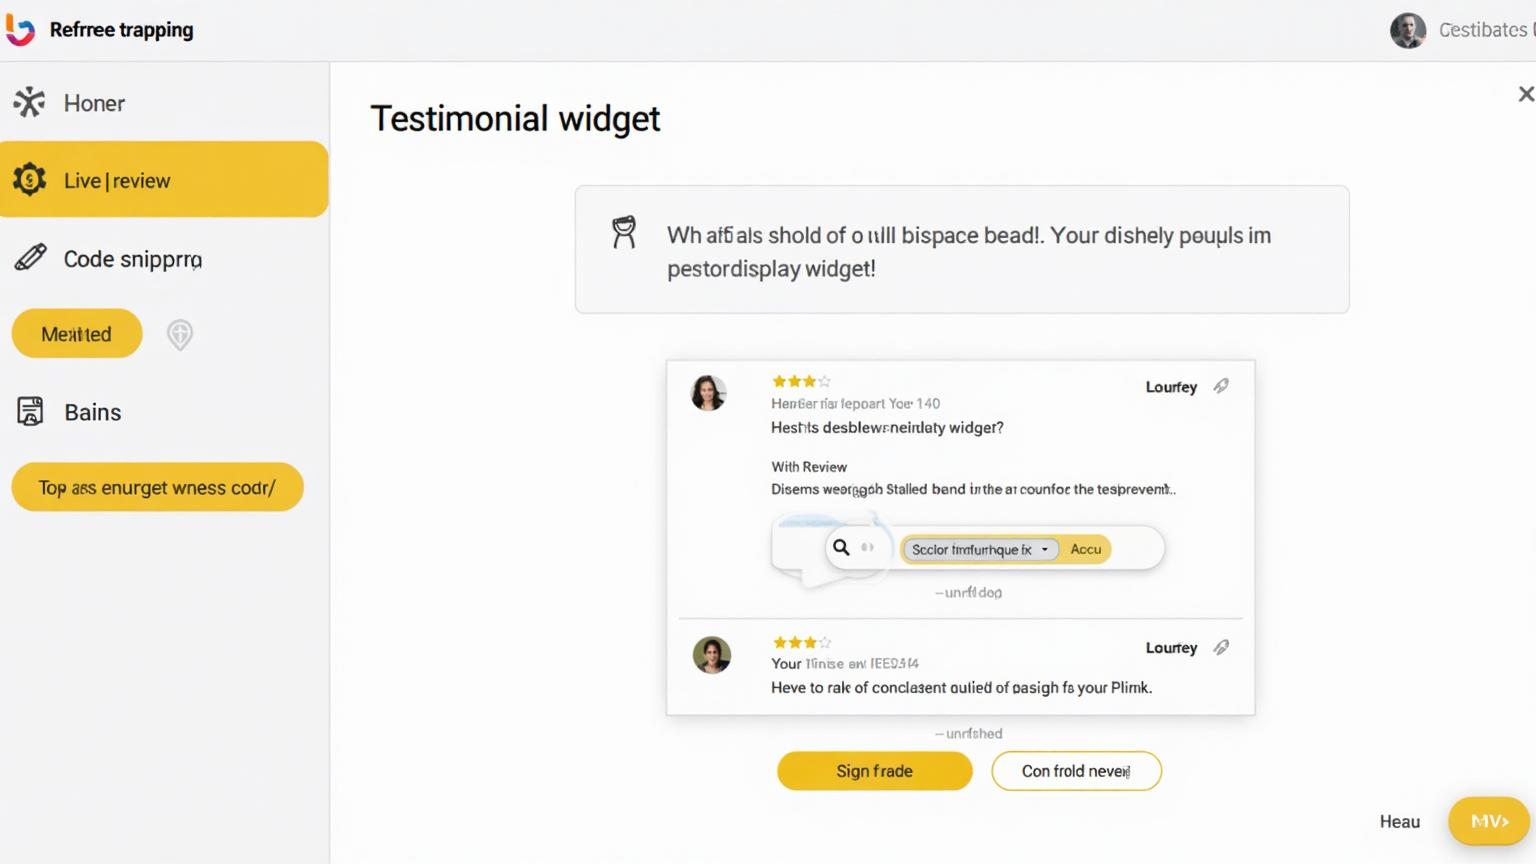1536x864 pixels.
Task: Click the first reviewer's avatar photo
Action: coord(708,393)
